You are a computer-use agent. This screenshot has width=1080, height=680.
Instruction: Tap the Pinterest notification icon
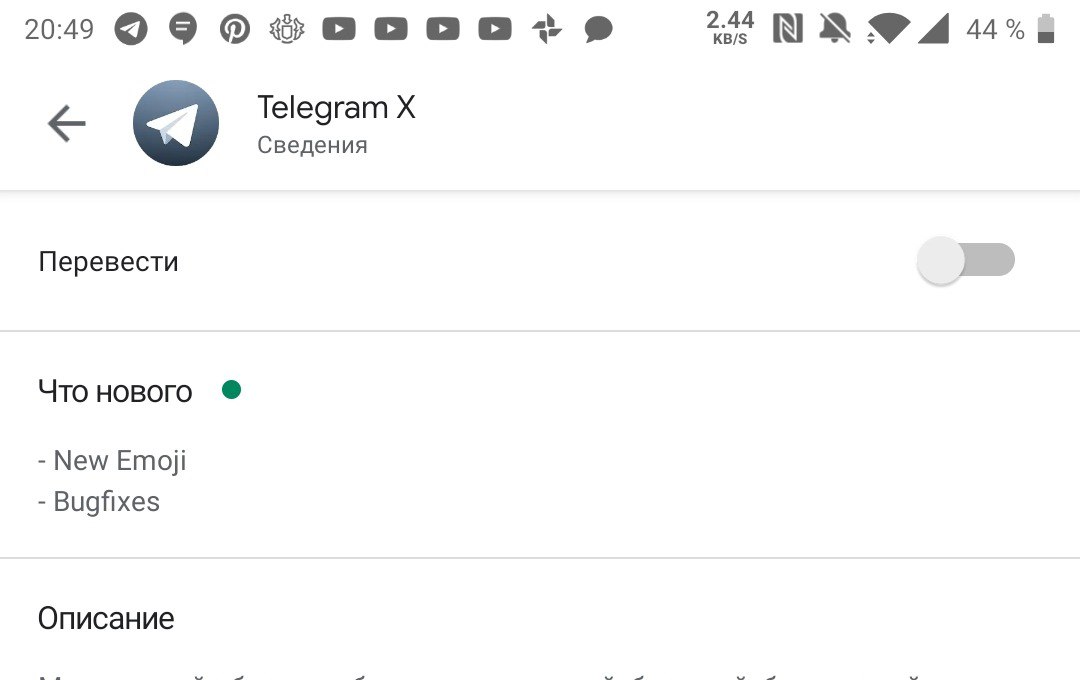point(235,29)
